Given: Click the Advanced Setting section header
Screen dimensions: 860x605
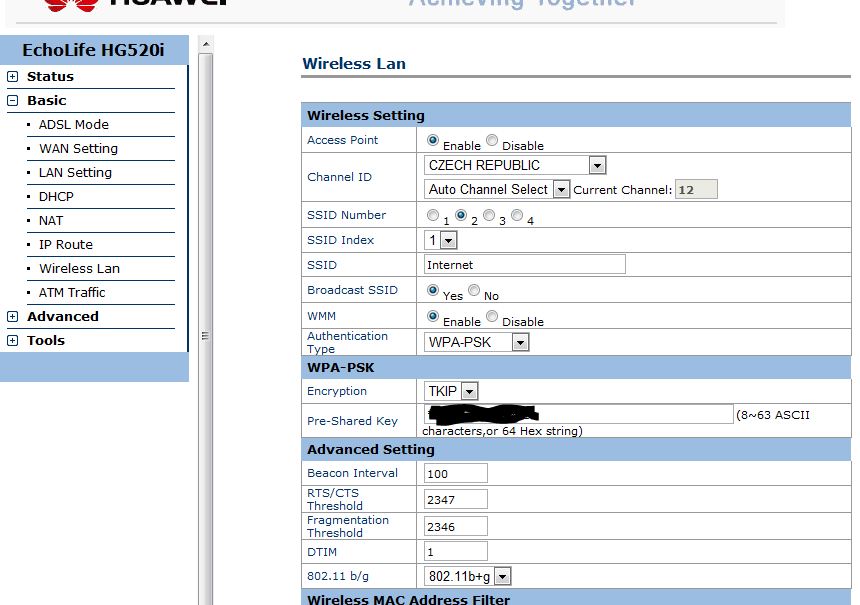Looking at the screenshot, I should click(x=576, y=449).
